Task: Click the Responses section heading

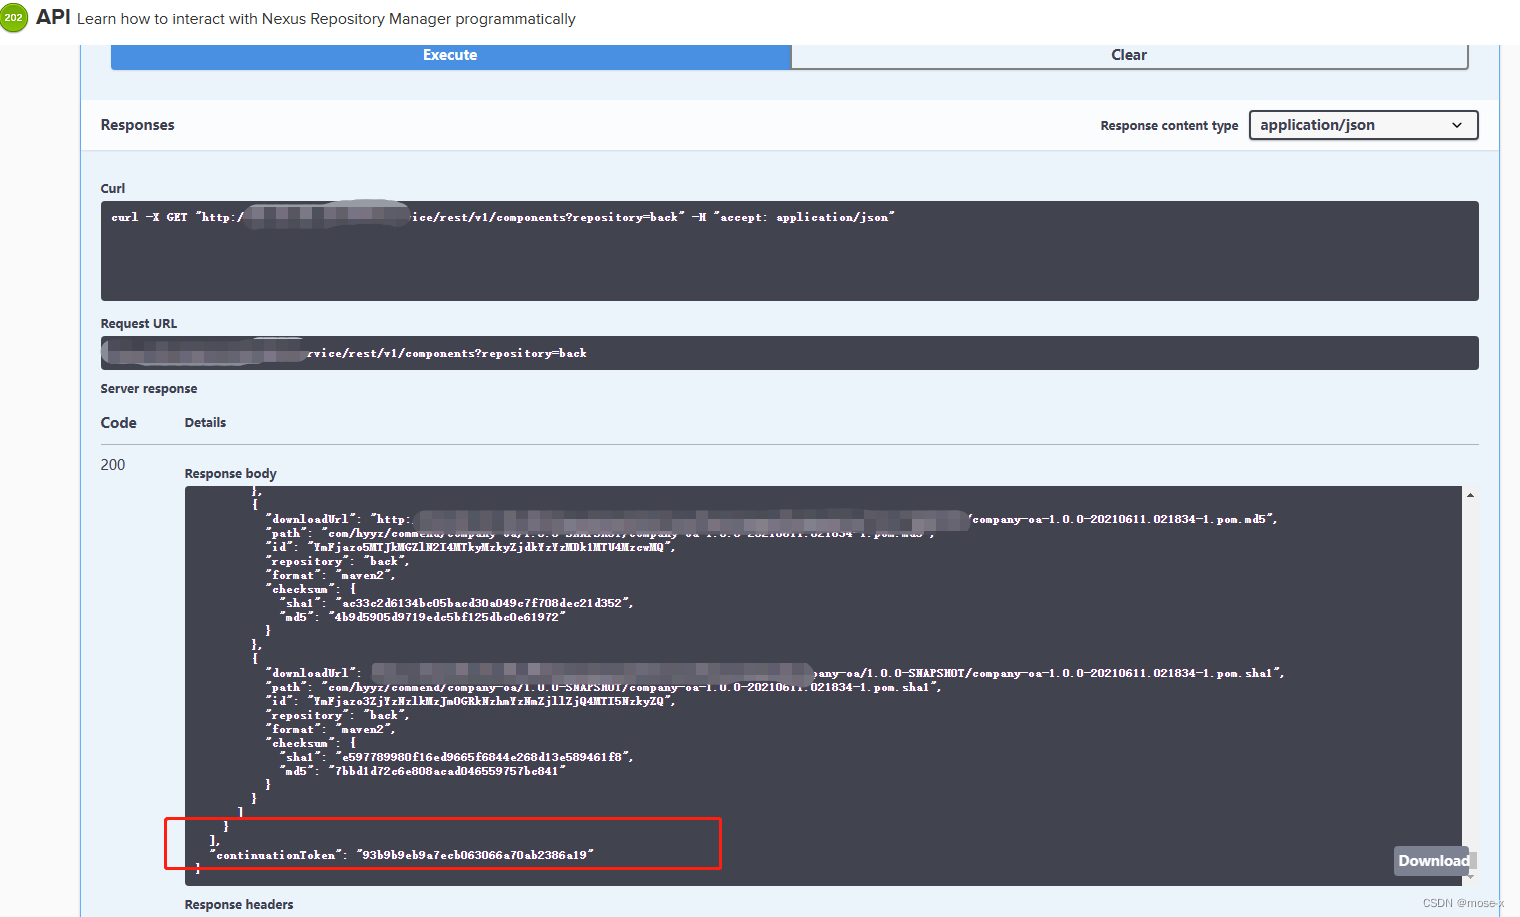Action: (137, 125)
